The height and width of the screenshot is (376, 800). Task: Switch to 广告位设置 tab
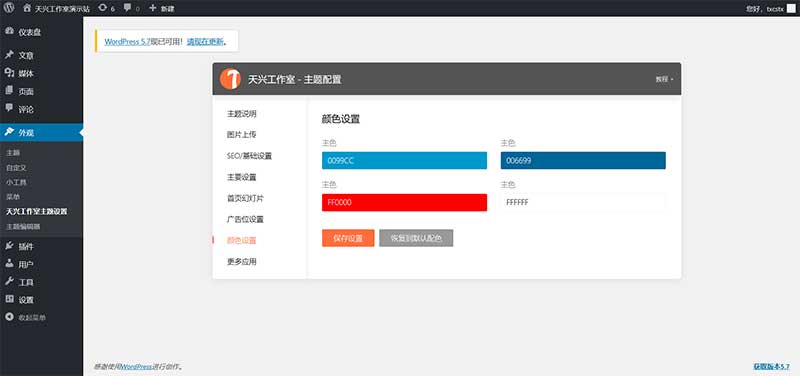(245, 219)
